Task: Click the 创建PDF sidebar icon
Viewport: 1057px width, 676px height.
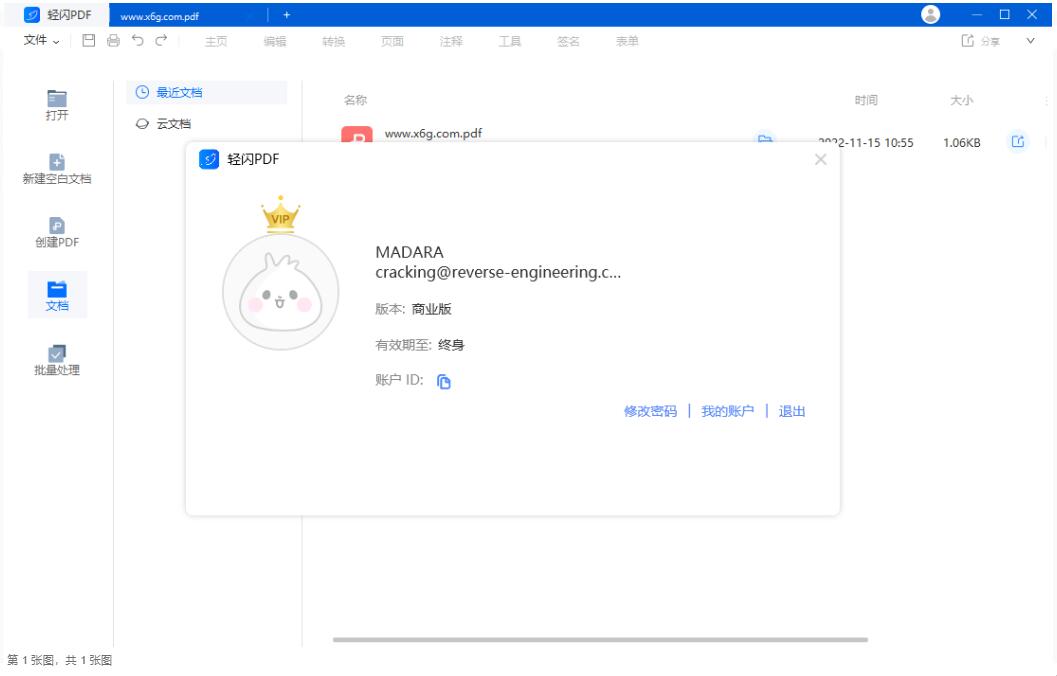Action: (x=57, y=232)
